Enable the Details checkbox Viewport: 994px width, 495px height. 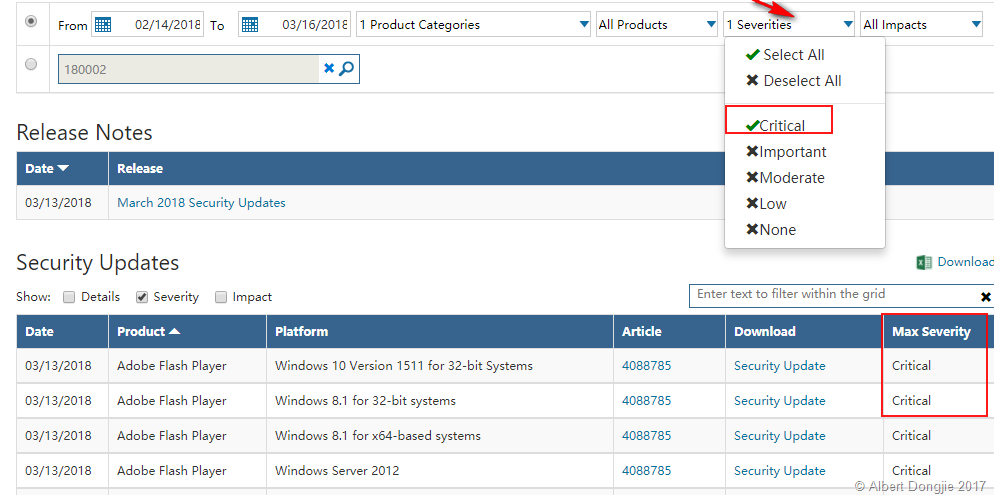click(69, 297)
